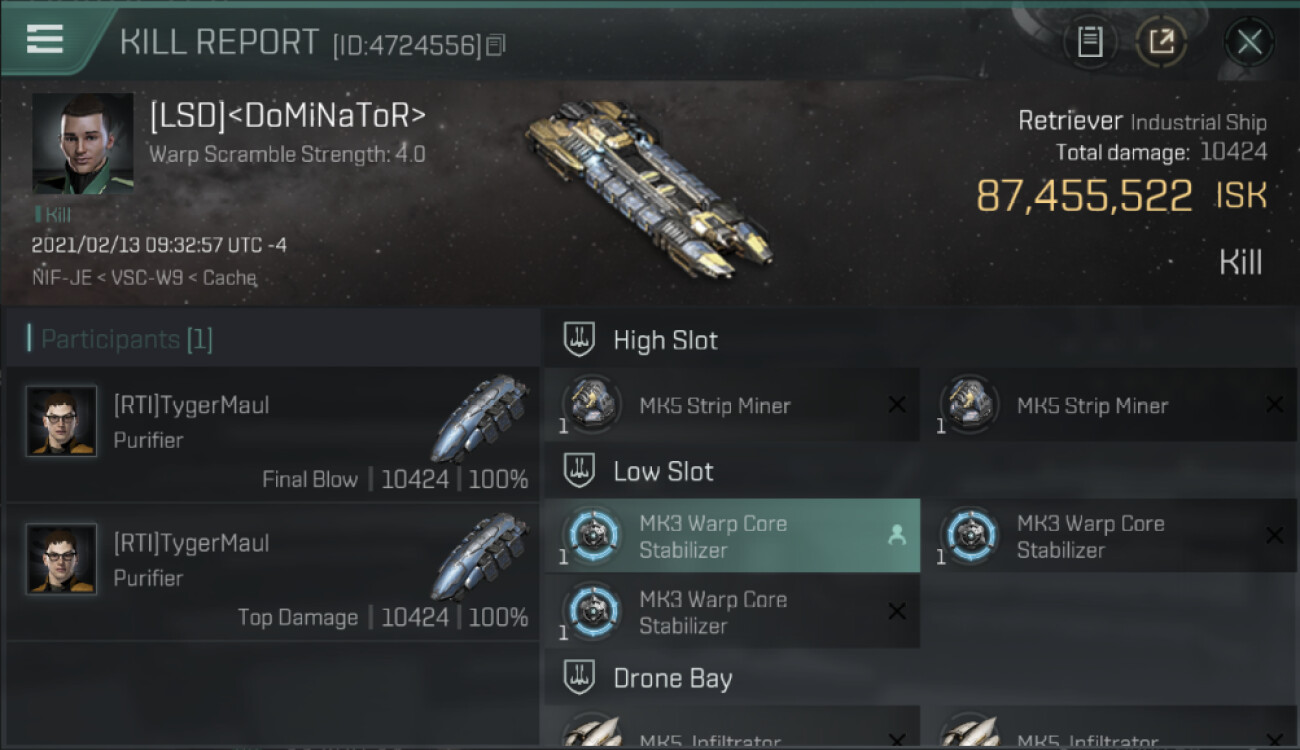Select first MK5 Infiltrator drone entry
The width and height of the screenshot is (1300, 750).
[x=732, y=727]
